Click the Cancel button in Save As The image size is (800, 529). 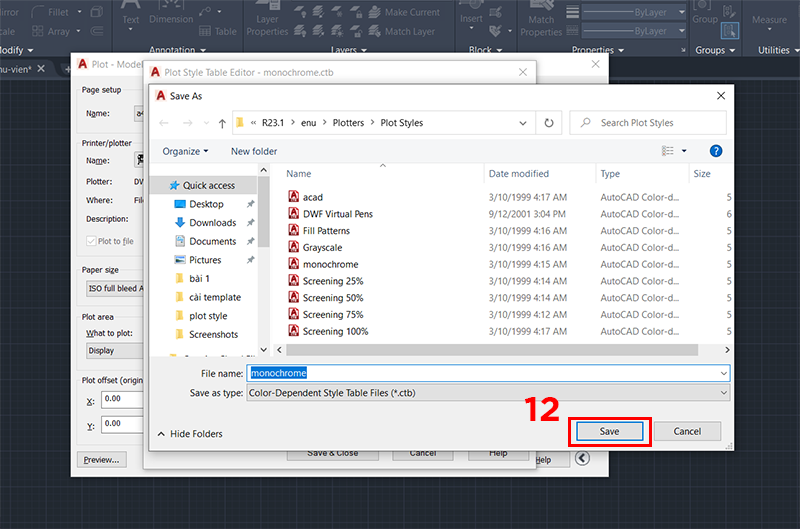pos(687,431)
